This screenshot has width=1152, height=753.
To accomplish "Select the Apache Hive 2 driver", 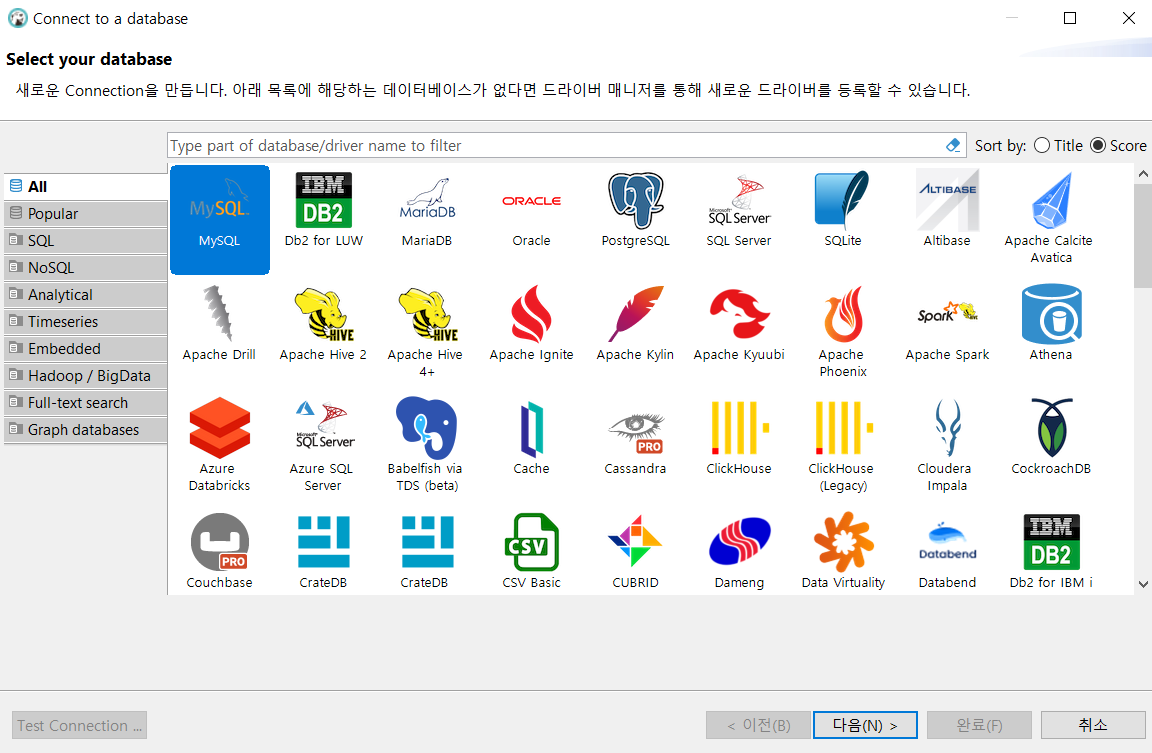I will 323,324.
